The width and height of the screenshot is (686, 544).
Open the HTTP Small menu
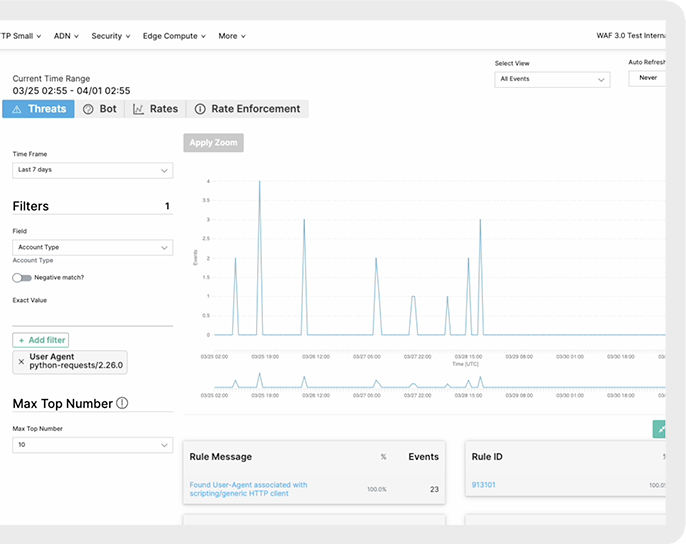[x=21, y=36]
